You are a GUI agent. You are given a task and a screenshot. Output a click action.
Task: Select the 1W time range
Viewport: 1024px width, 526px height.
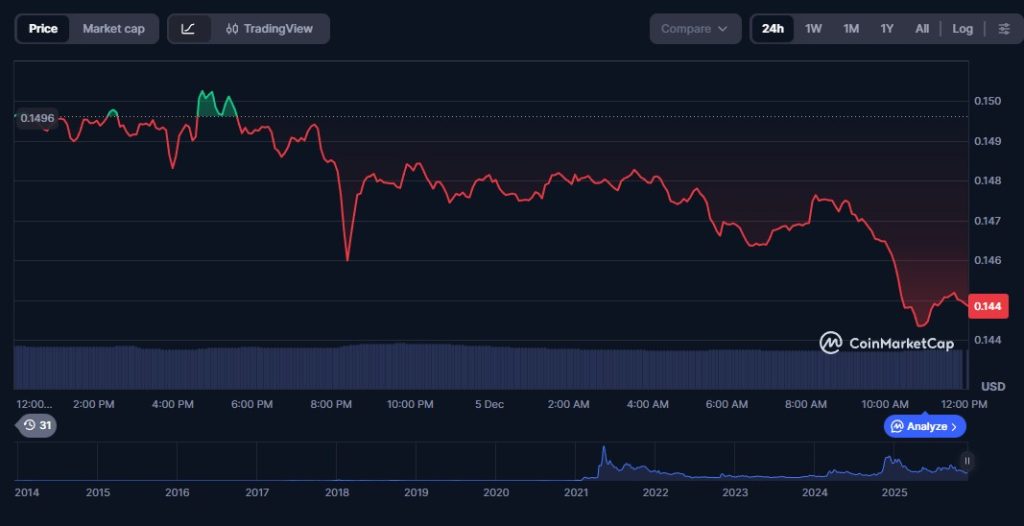(813, 29)
